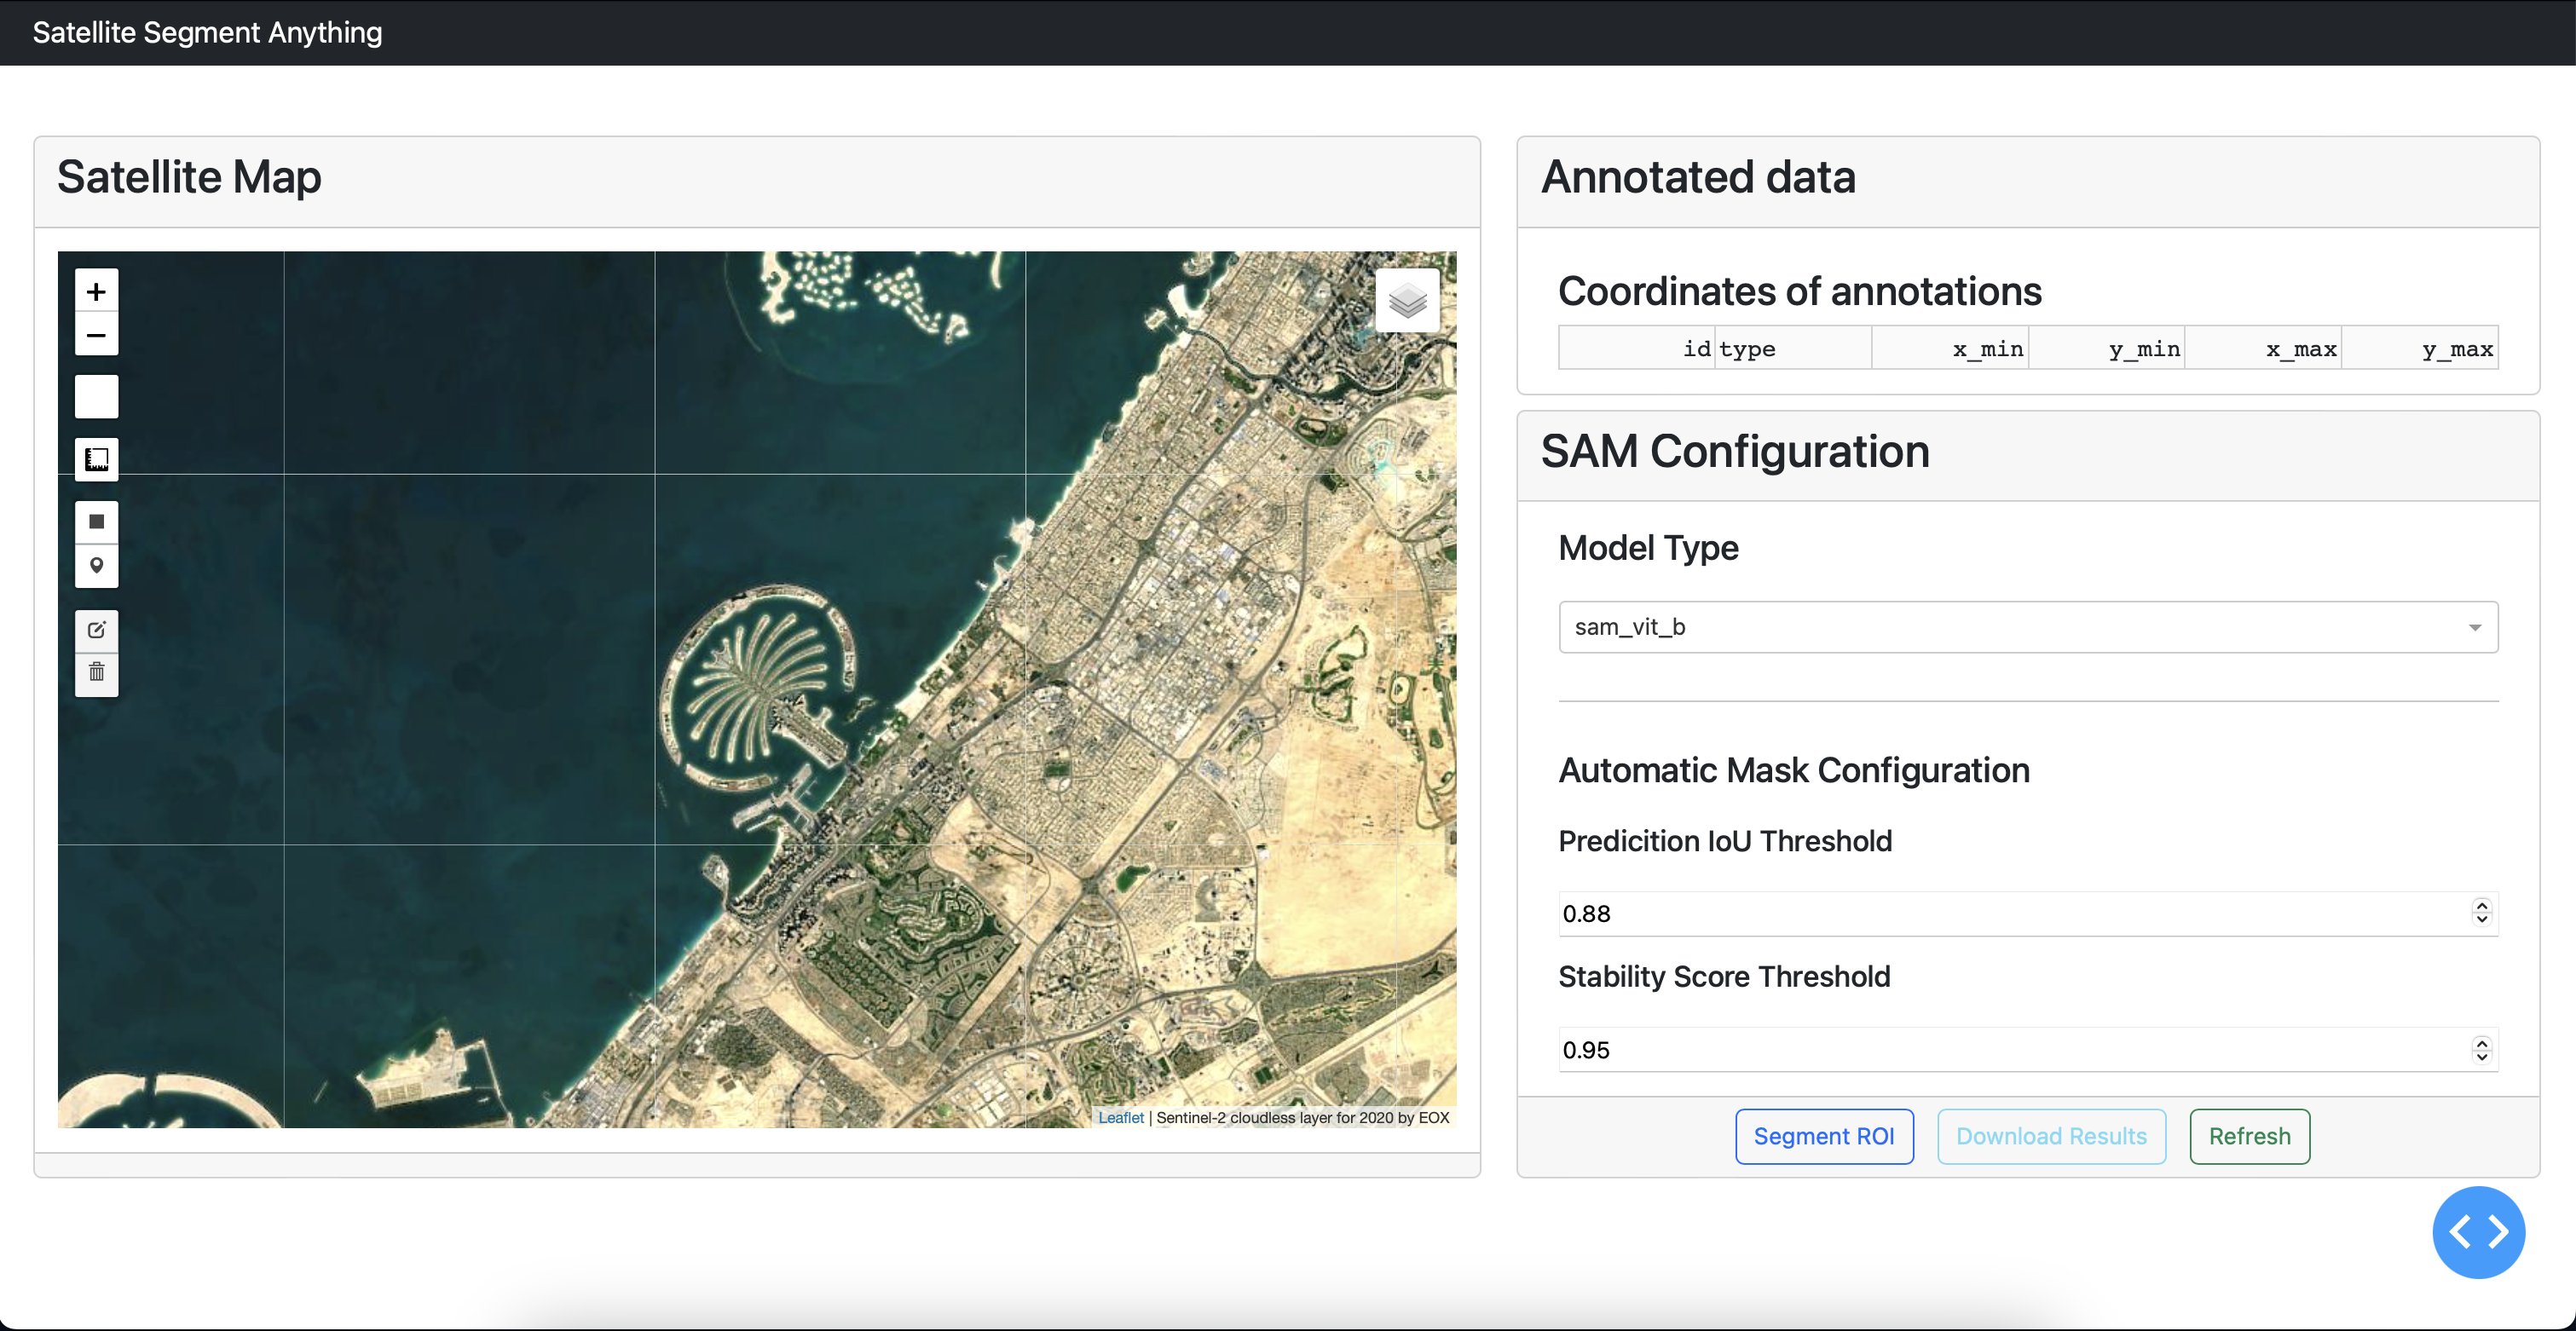Click the delete layers trash icon

[96, 672]
